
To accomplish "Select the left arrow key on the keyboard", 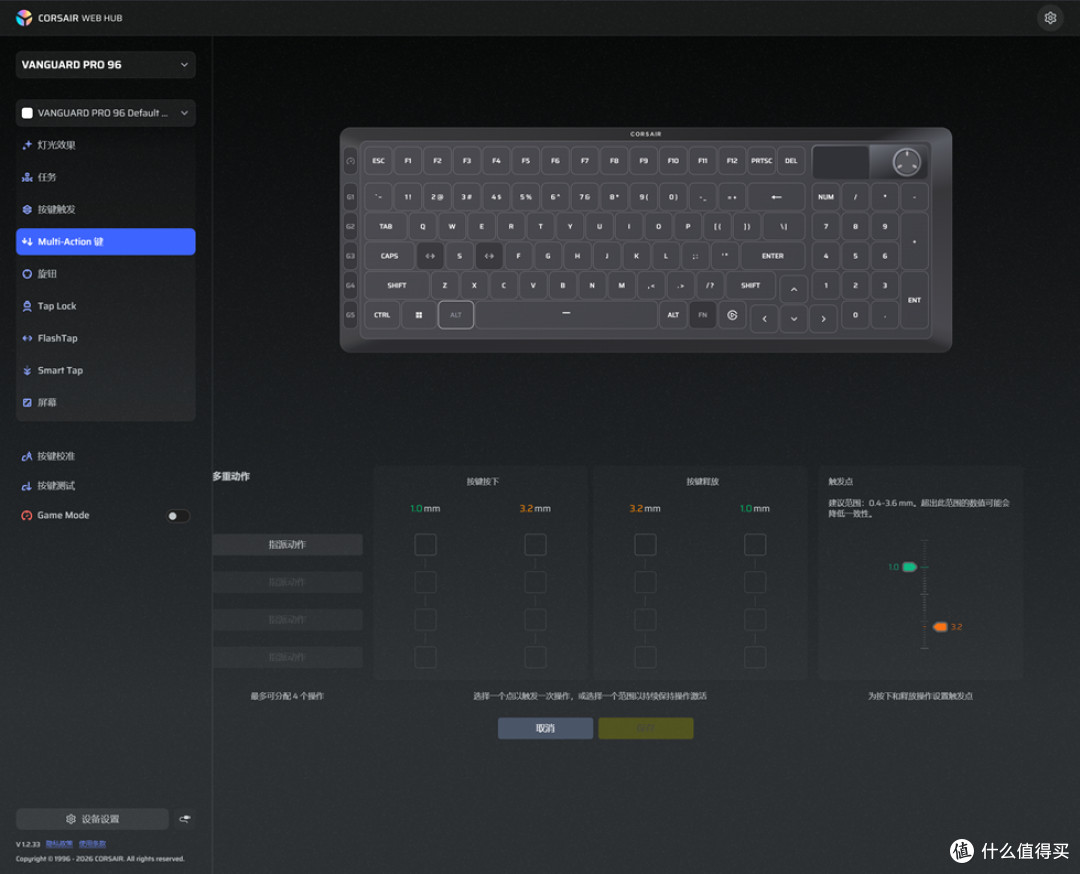I will [765, 318].
